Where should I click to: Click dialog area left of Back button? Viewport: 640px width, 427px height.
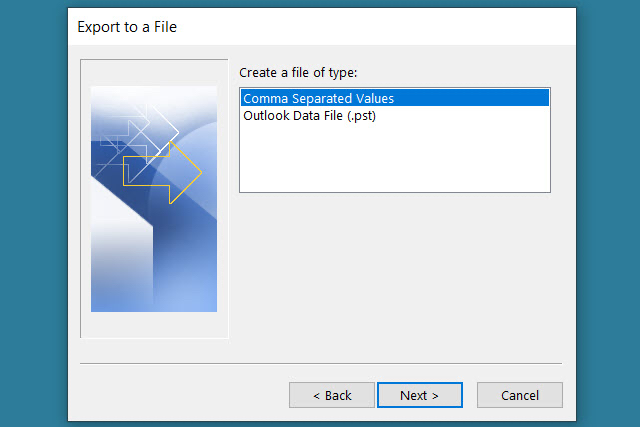tap(180, 395)
